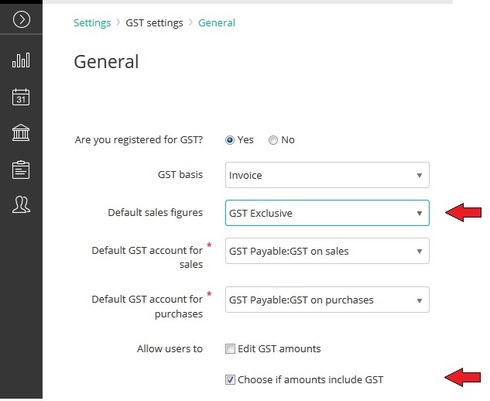Open the calendar icon in sidebar
Image resolution: width=490 pixels, height=401 pixels.
21,97
